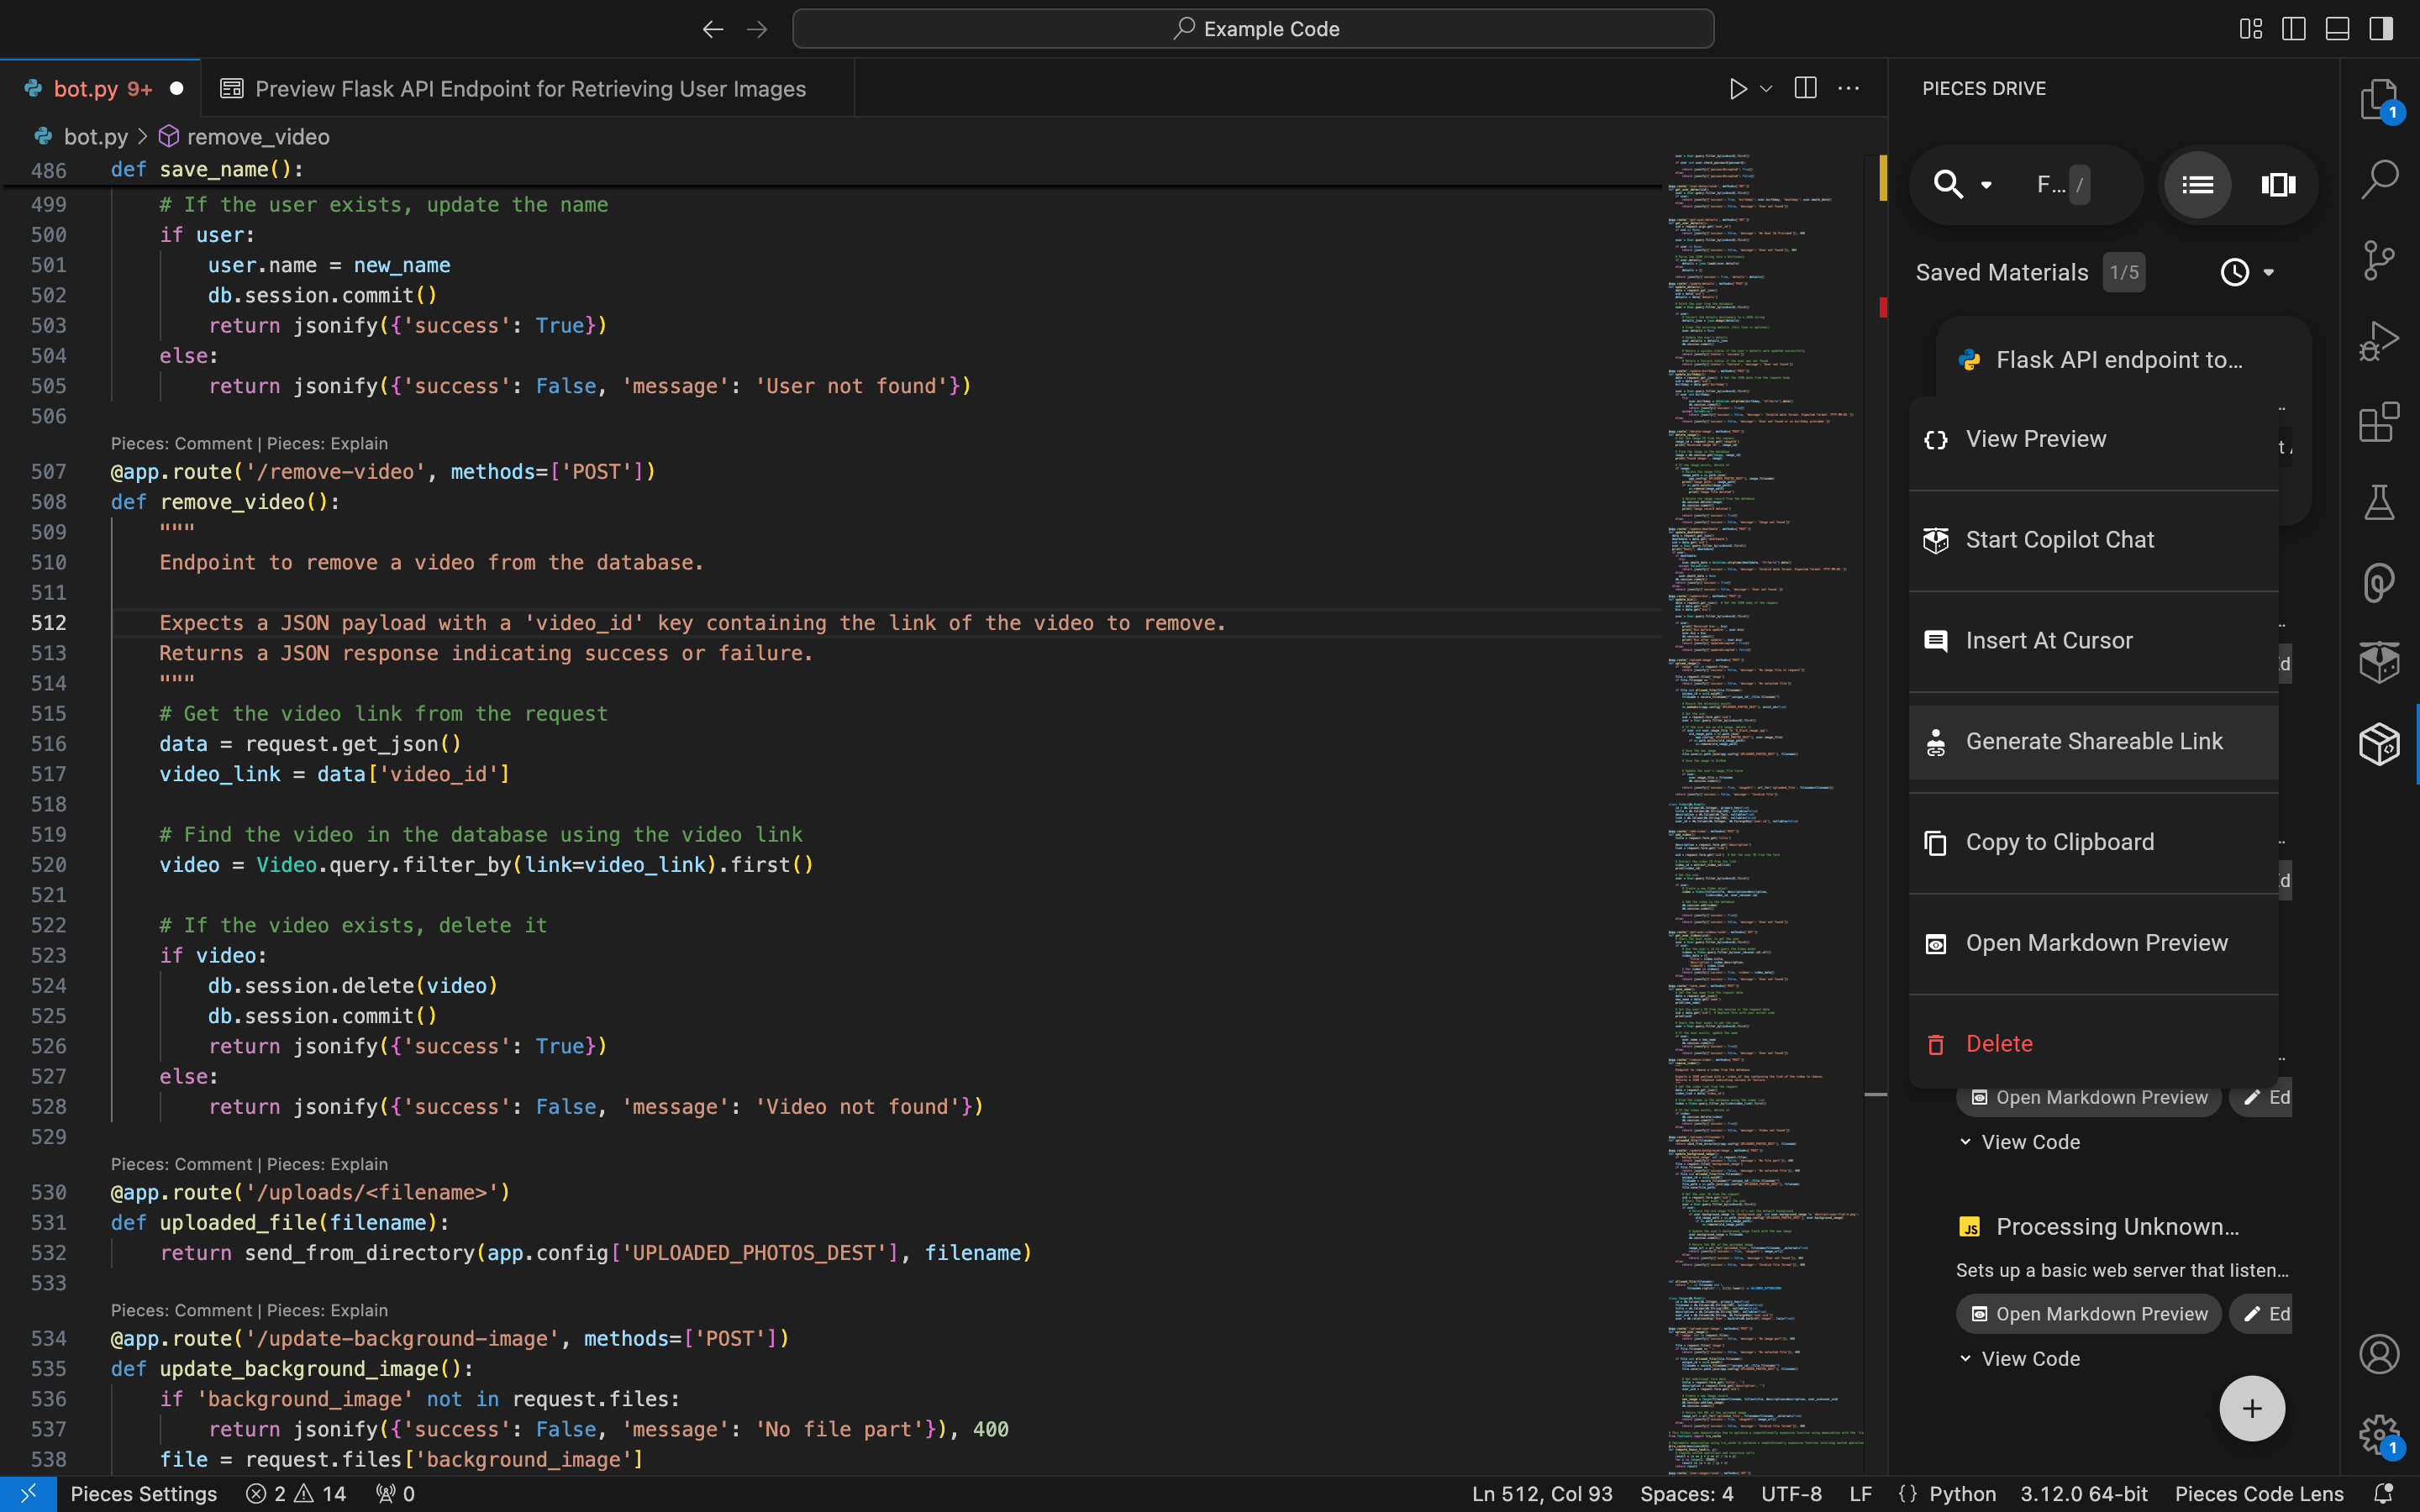Select Python 3.12.0 64-bit interpreter

pyautogui.click(x=2084, y=1493)
